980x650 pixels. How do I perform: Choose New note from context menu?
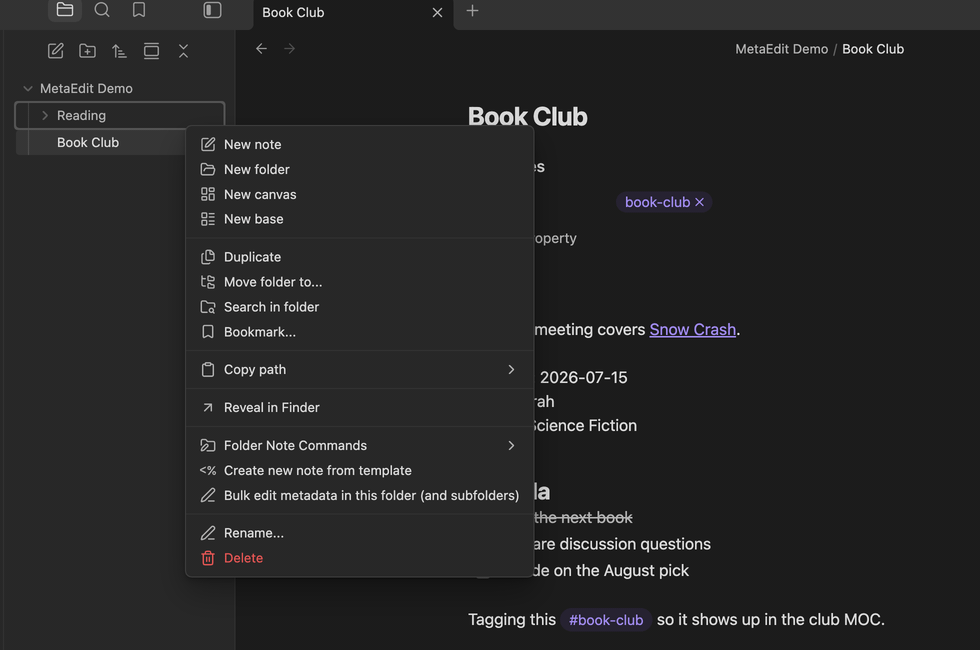coord(359,144)
